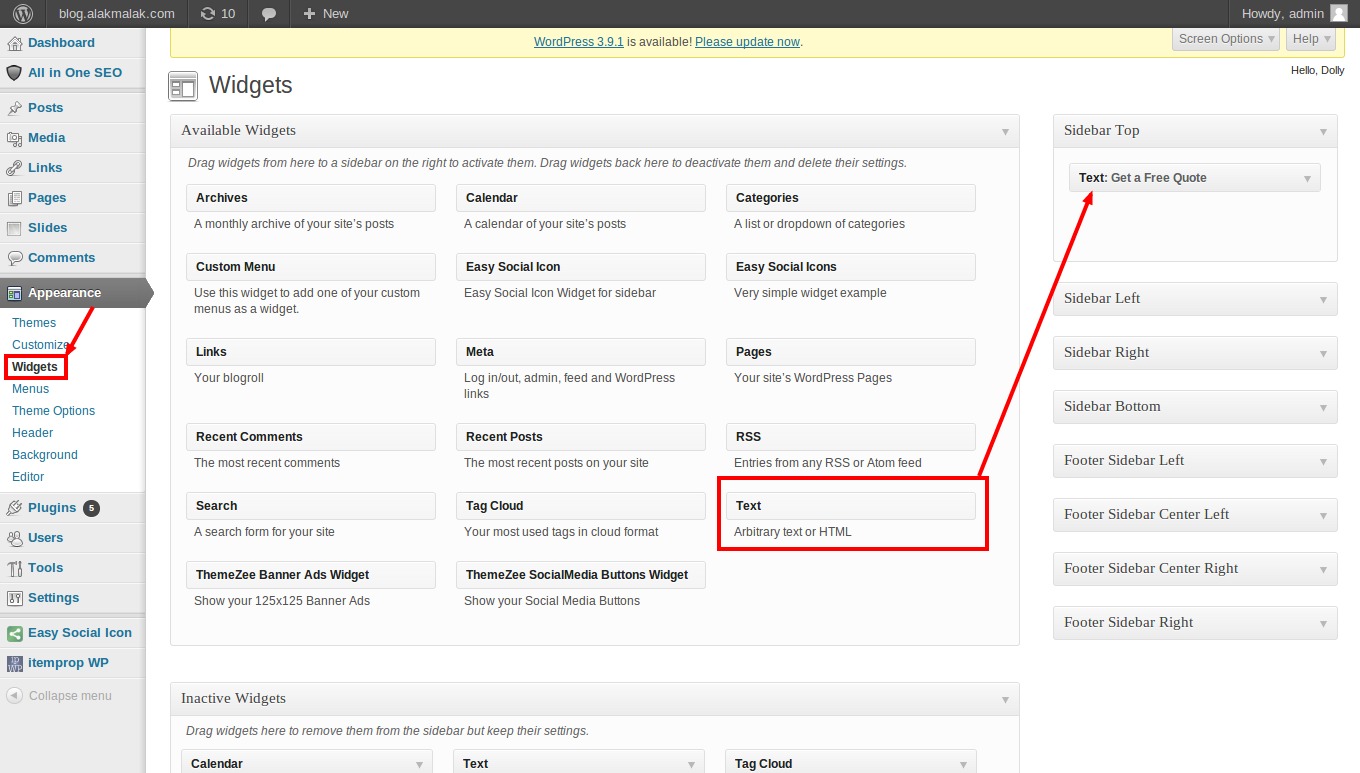Click the WordPress logo in the admin bar
1360x773 pixels.
(20, 13)
